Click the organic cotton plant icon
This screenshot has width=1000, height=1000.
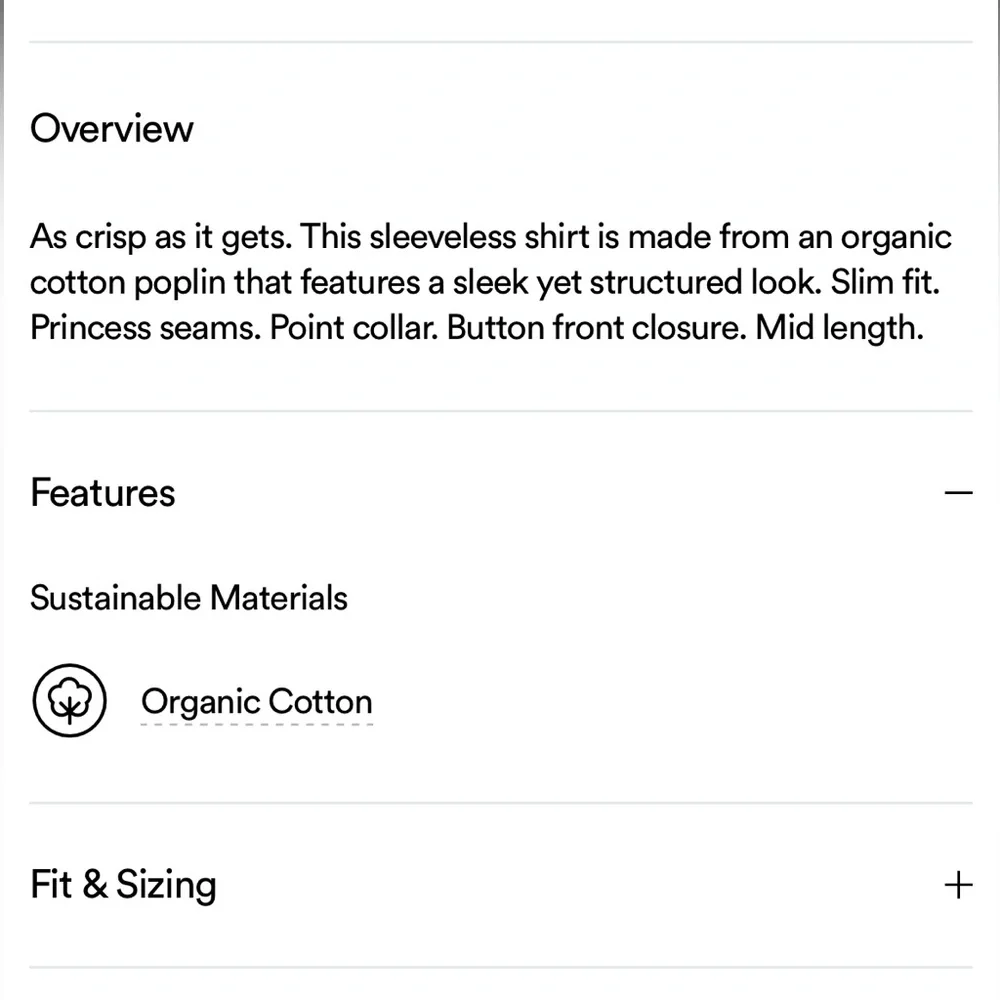69,701
